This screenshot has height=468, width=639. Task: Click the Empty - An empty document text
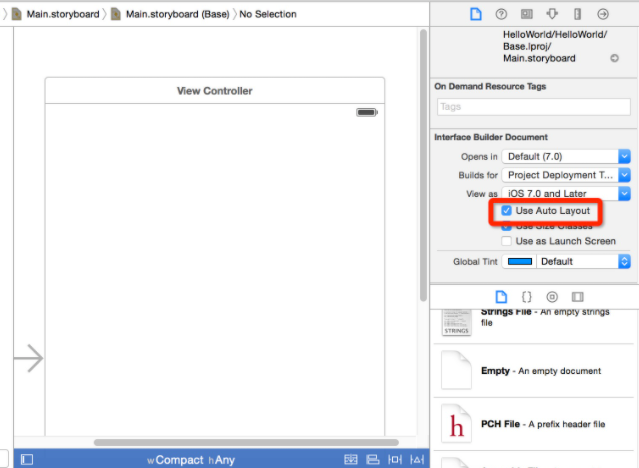(x=541, y=371)
